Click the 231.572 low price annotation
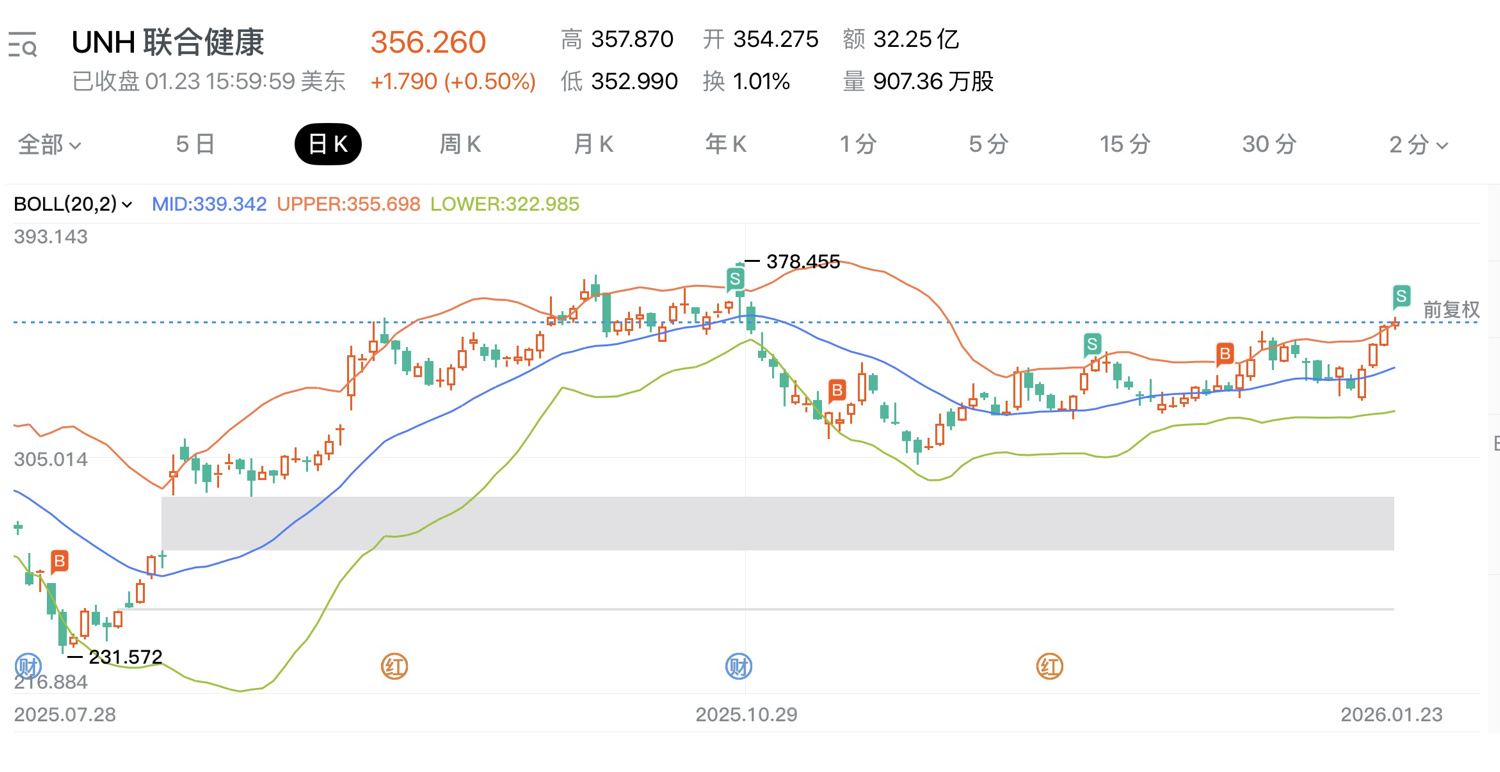This screenshot has height=772, width=1500. [x=125, y=657]
